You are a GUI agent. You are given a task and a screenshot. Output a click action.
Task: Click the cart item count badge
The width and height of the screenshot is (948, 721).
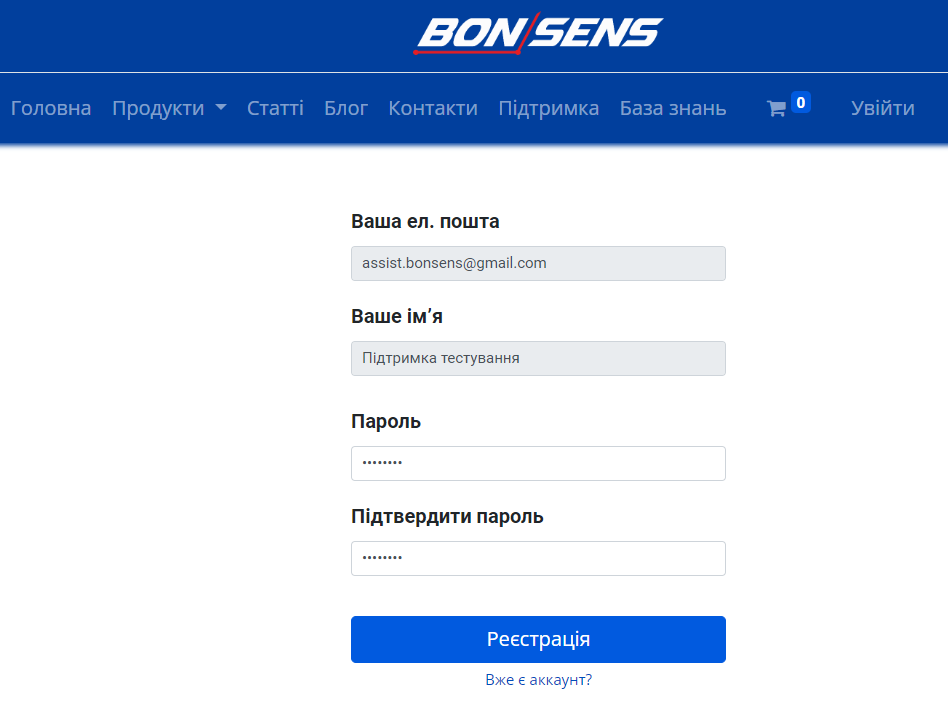[800, 102]
